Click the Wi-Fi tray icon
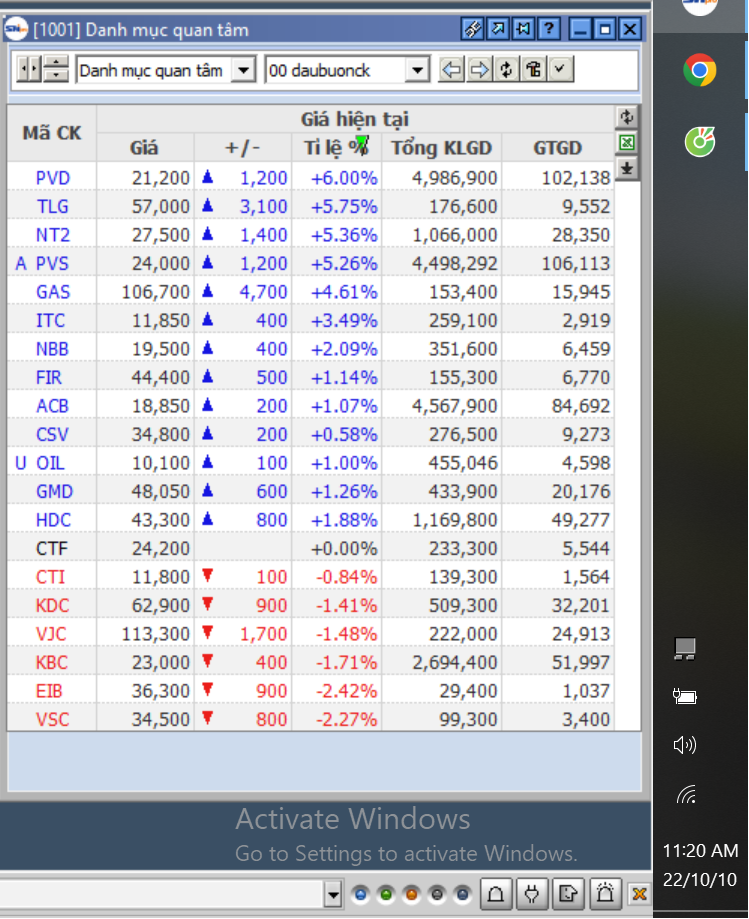 click(687, 794)
